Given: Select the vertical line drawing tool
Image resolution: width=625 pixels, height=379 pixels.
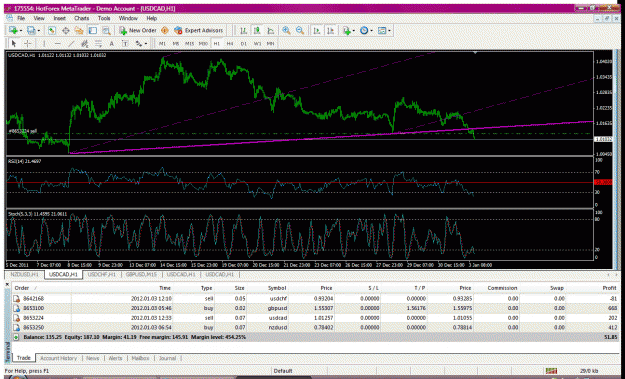Looking at the screenshot, I should pos(44,43).
